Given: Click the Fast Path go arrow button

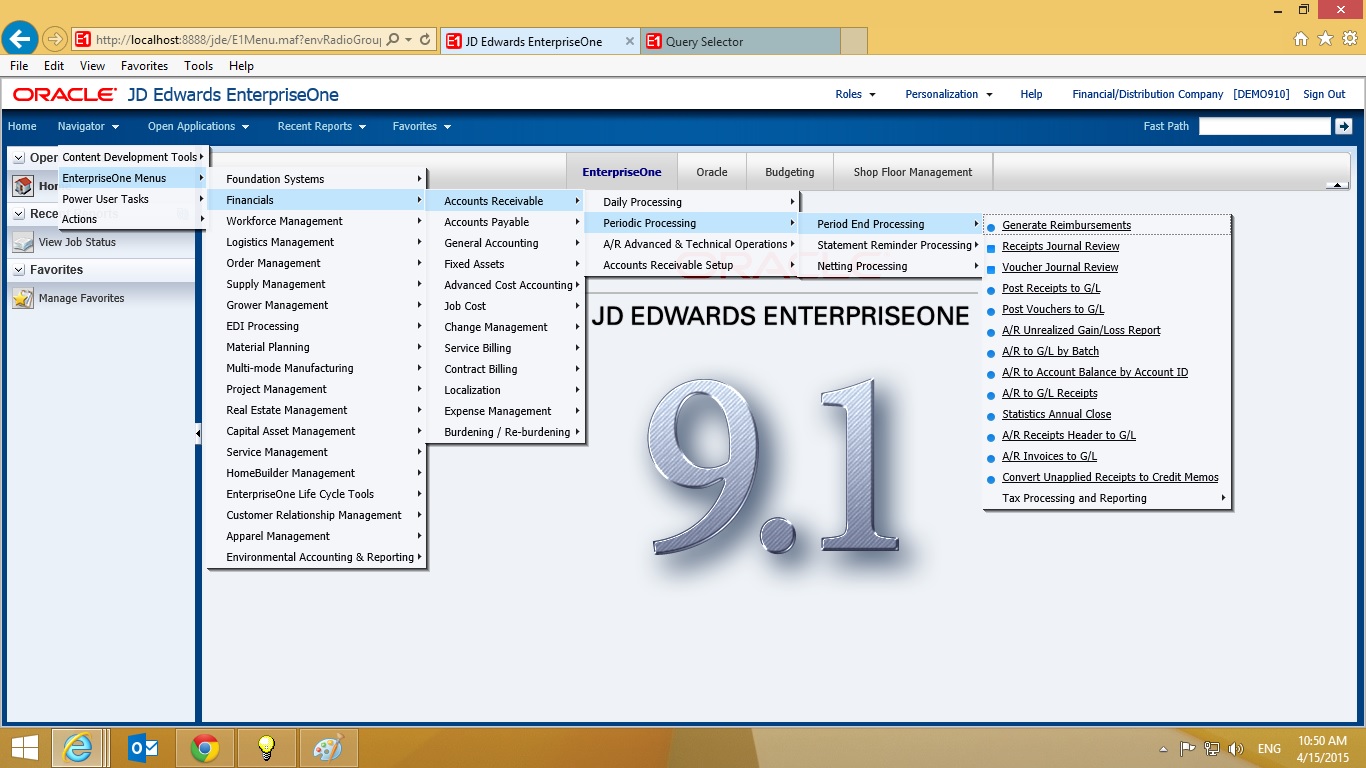Looking at the screenshot, I should tap(1343, 126).
